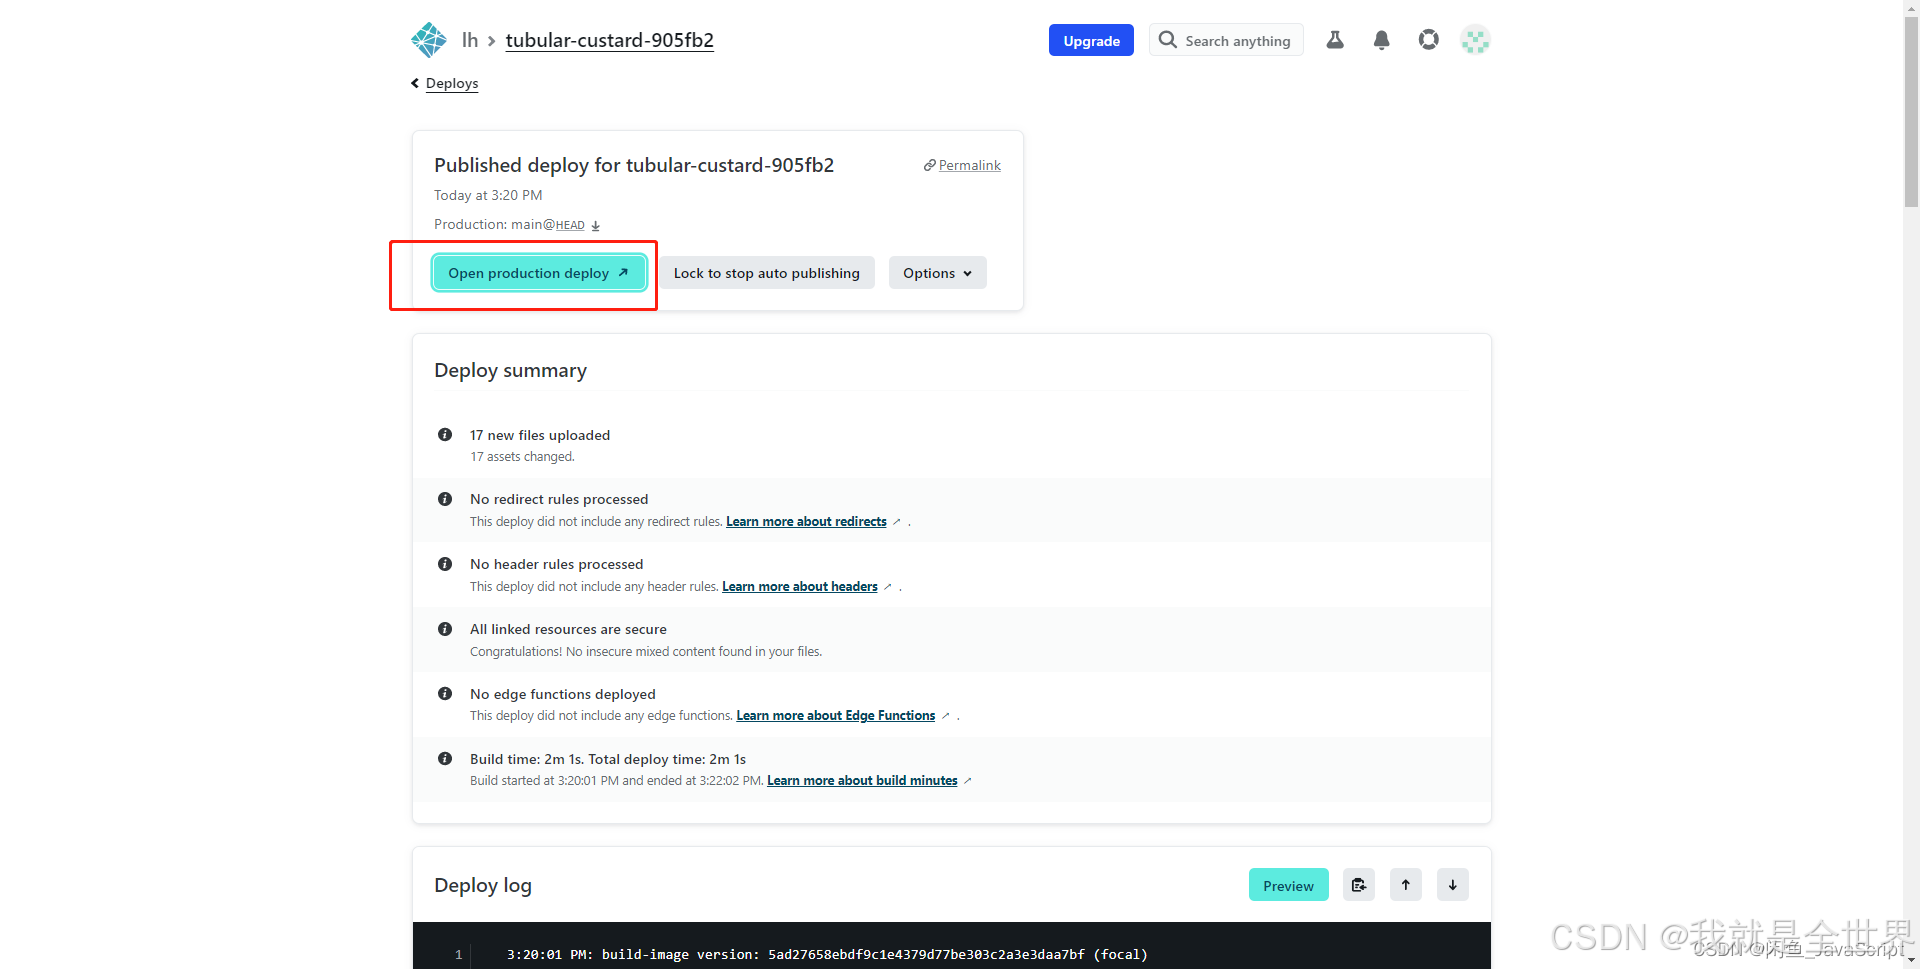This screenshot has width=1920, height=969.
Task: Click Lock to stop auto publishing
Action: tap(766, 273)
